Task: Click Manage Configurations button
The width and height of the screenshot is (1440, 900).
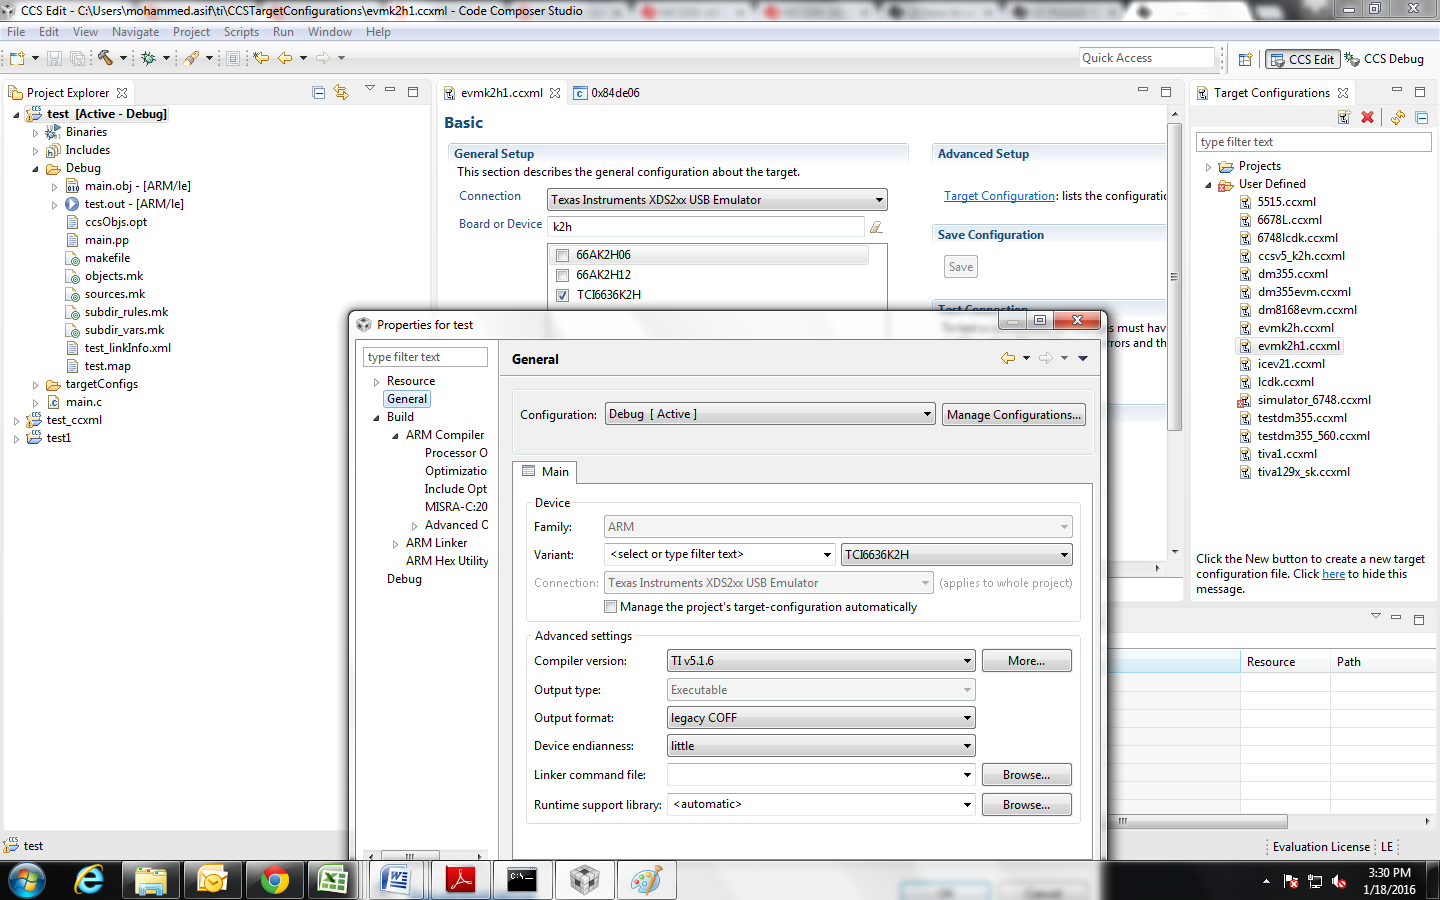Action: 1014,414
